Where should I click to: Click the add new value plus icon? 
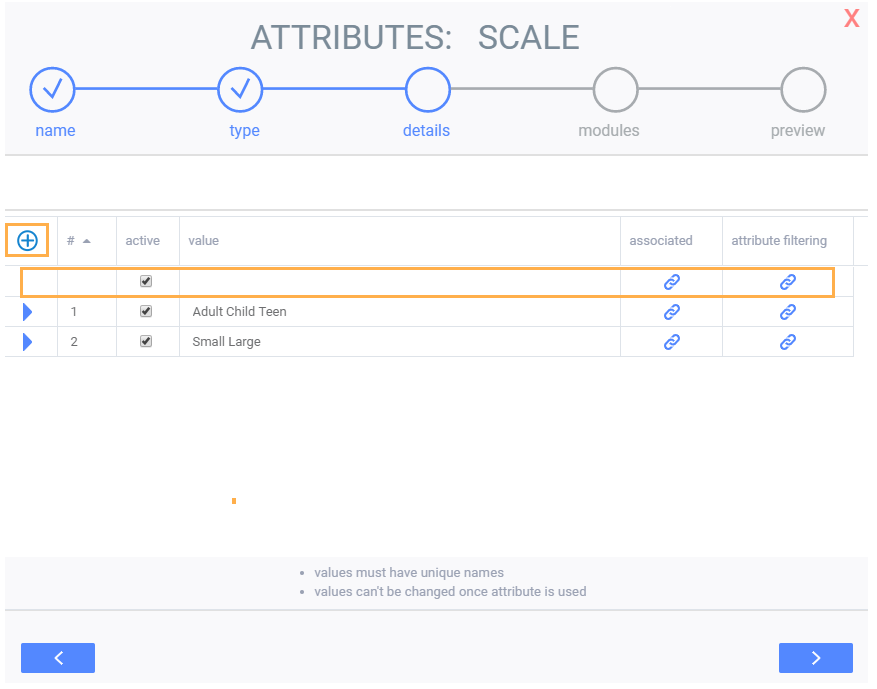[27, 241]
